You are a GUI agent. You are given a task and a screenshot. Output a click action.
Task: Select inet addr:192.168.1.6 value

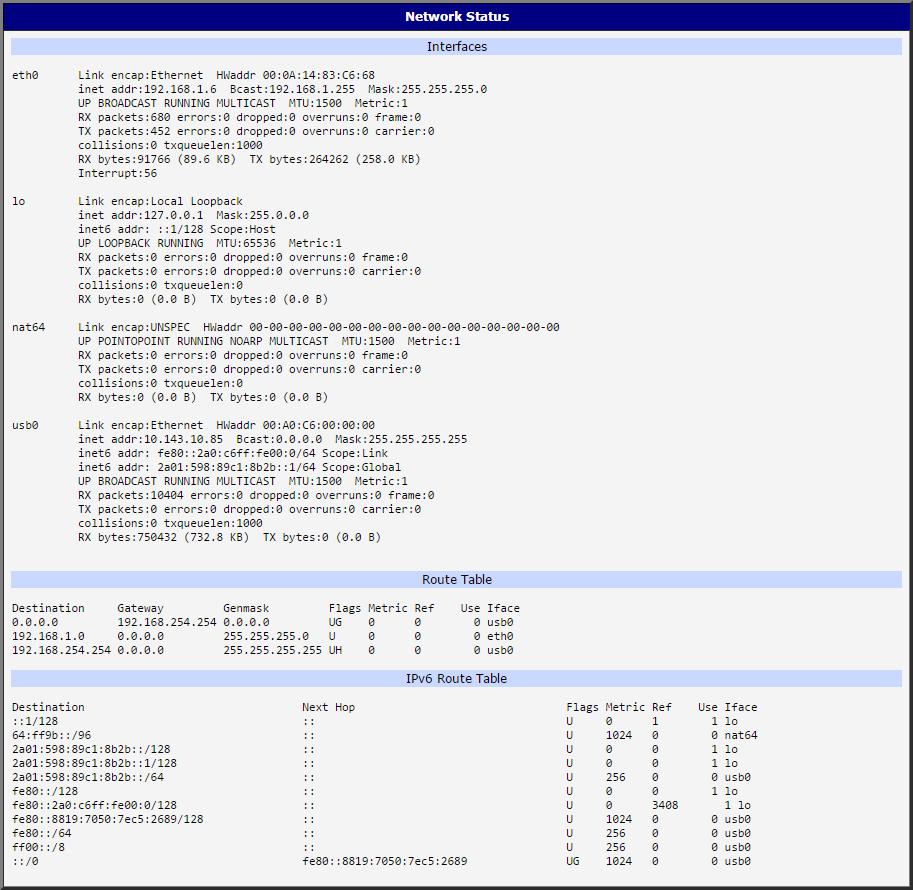[147, 89]
